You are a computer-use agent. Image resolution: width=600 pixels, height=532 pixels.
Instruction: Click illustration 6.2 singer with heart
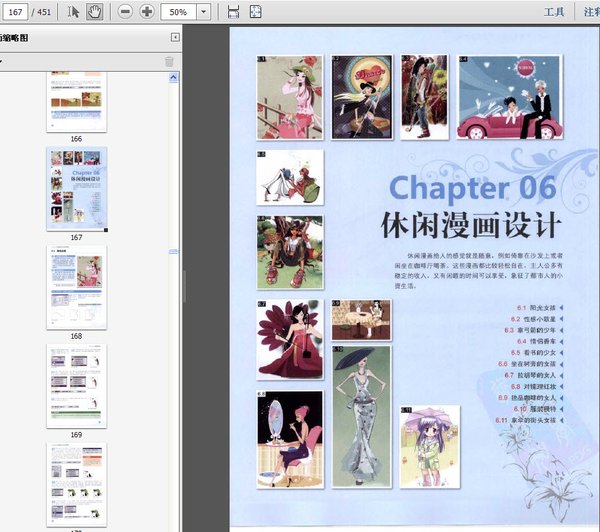pyautogui.click(x=362, y=97)
